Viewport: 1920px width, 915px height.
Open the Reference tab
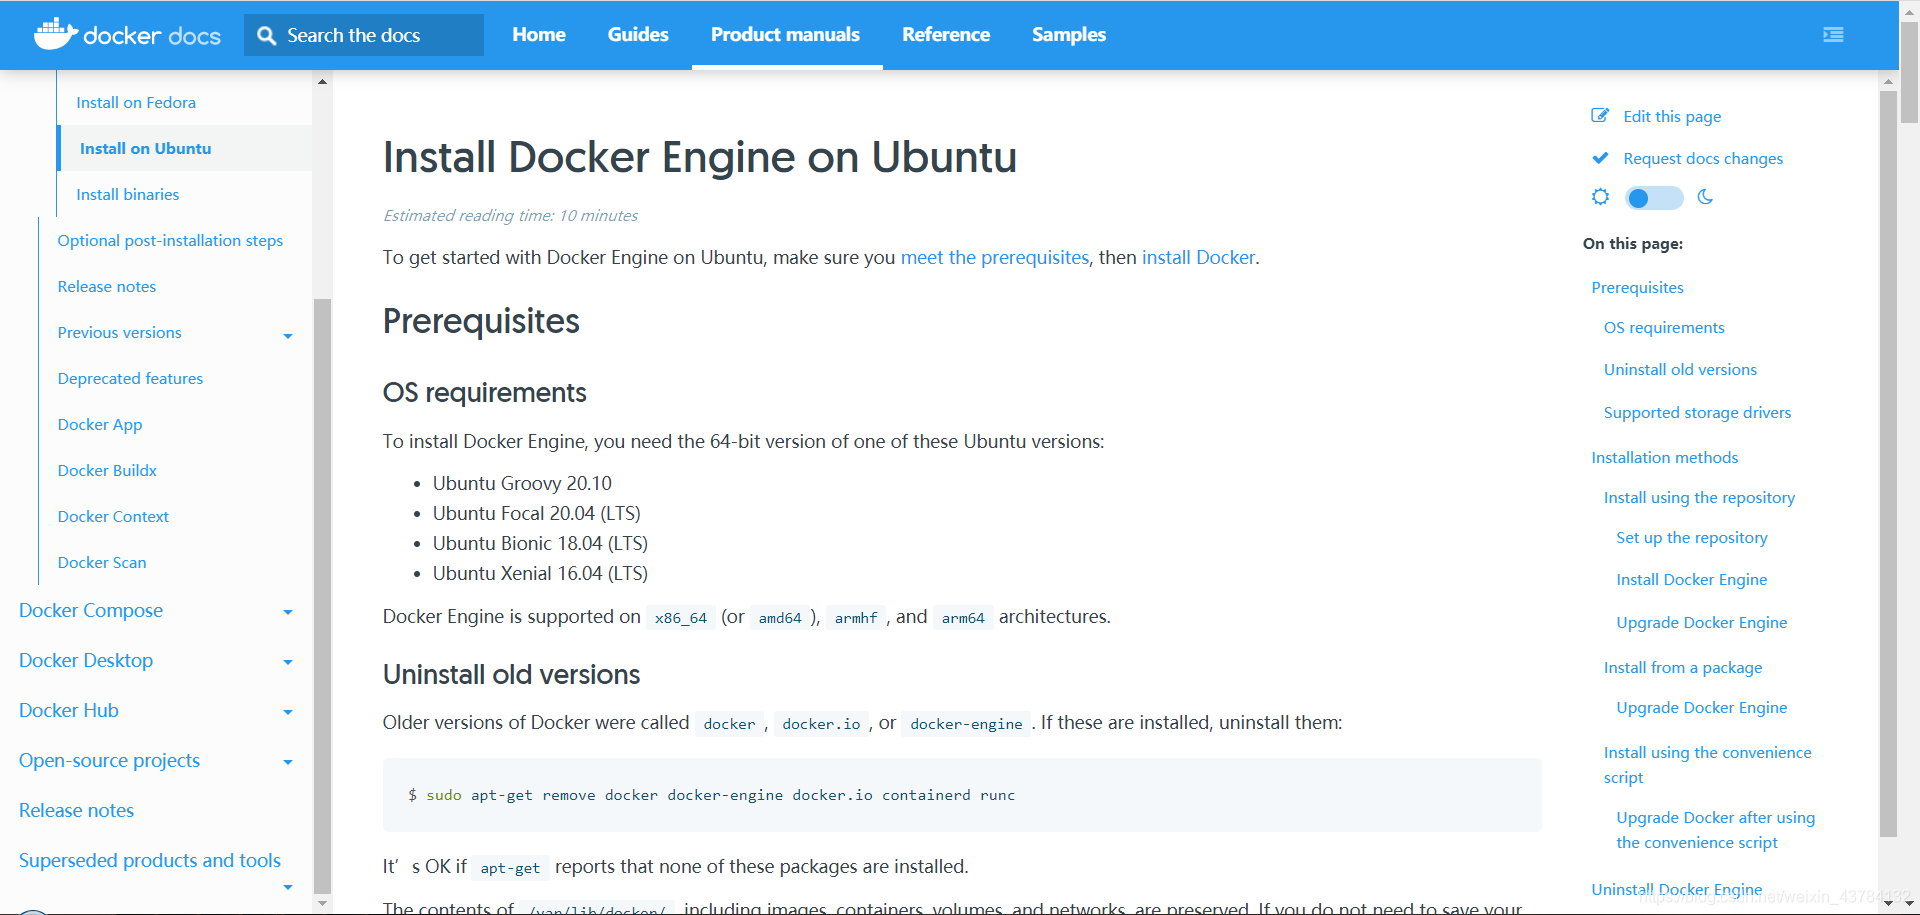(x=946, y=35)
